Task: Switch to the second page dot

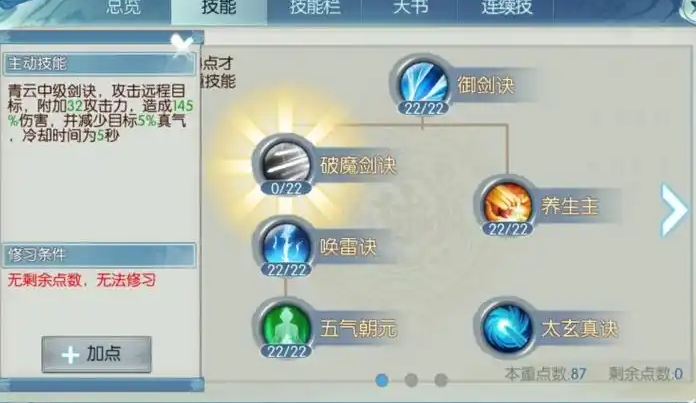Action: (x=411, y=380)
